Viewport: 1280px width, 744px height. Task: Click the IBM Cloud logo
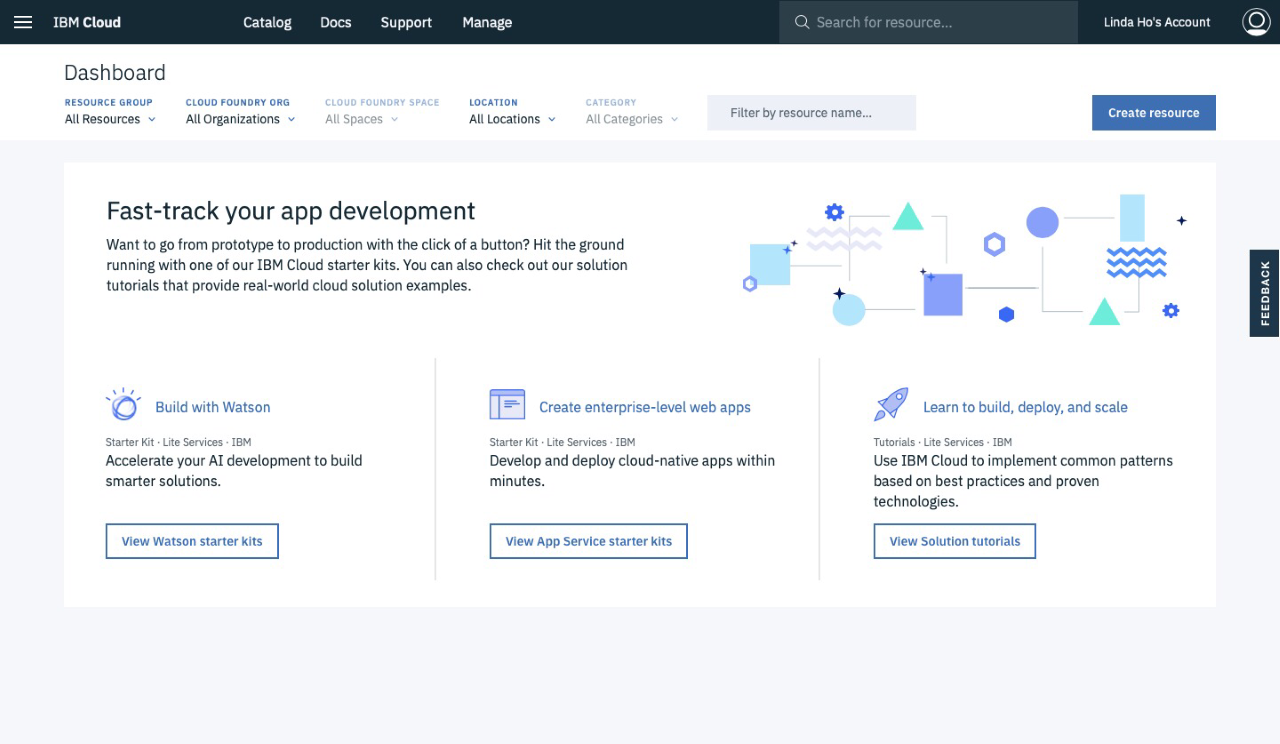[x=87, y=22]
